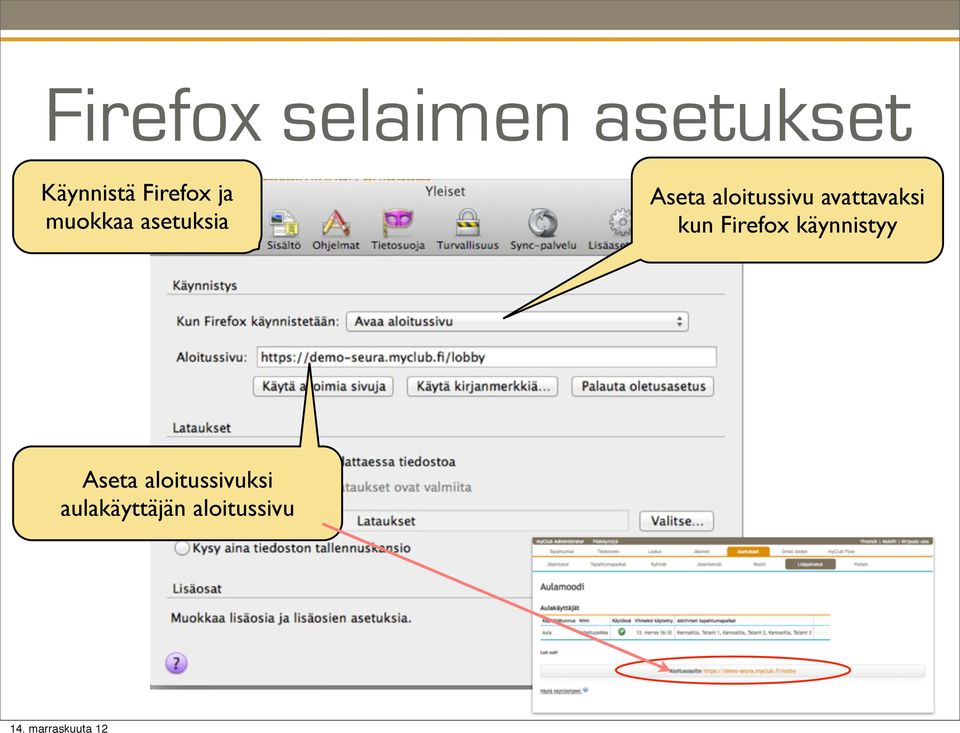Click the 'Yleiset' window title text
The width and height of the screenshot is (960, 733).
pyautogui.click(x=445, y=191)
